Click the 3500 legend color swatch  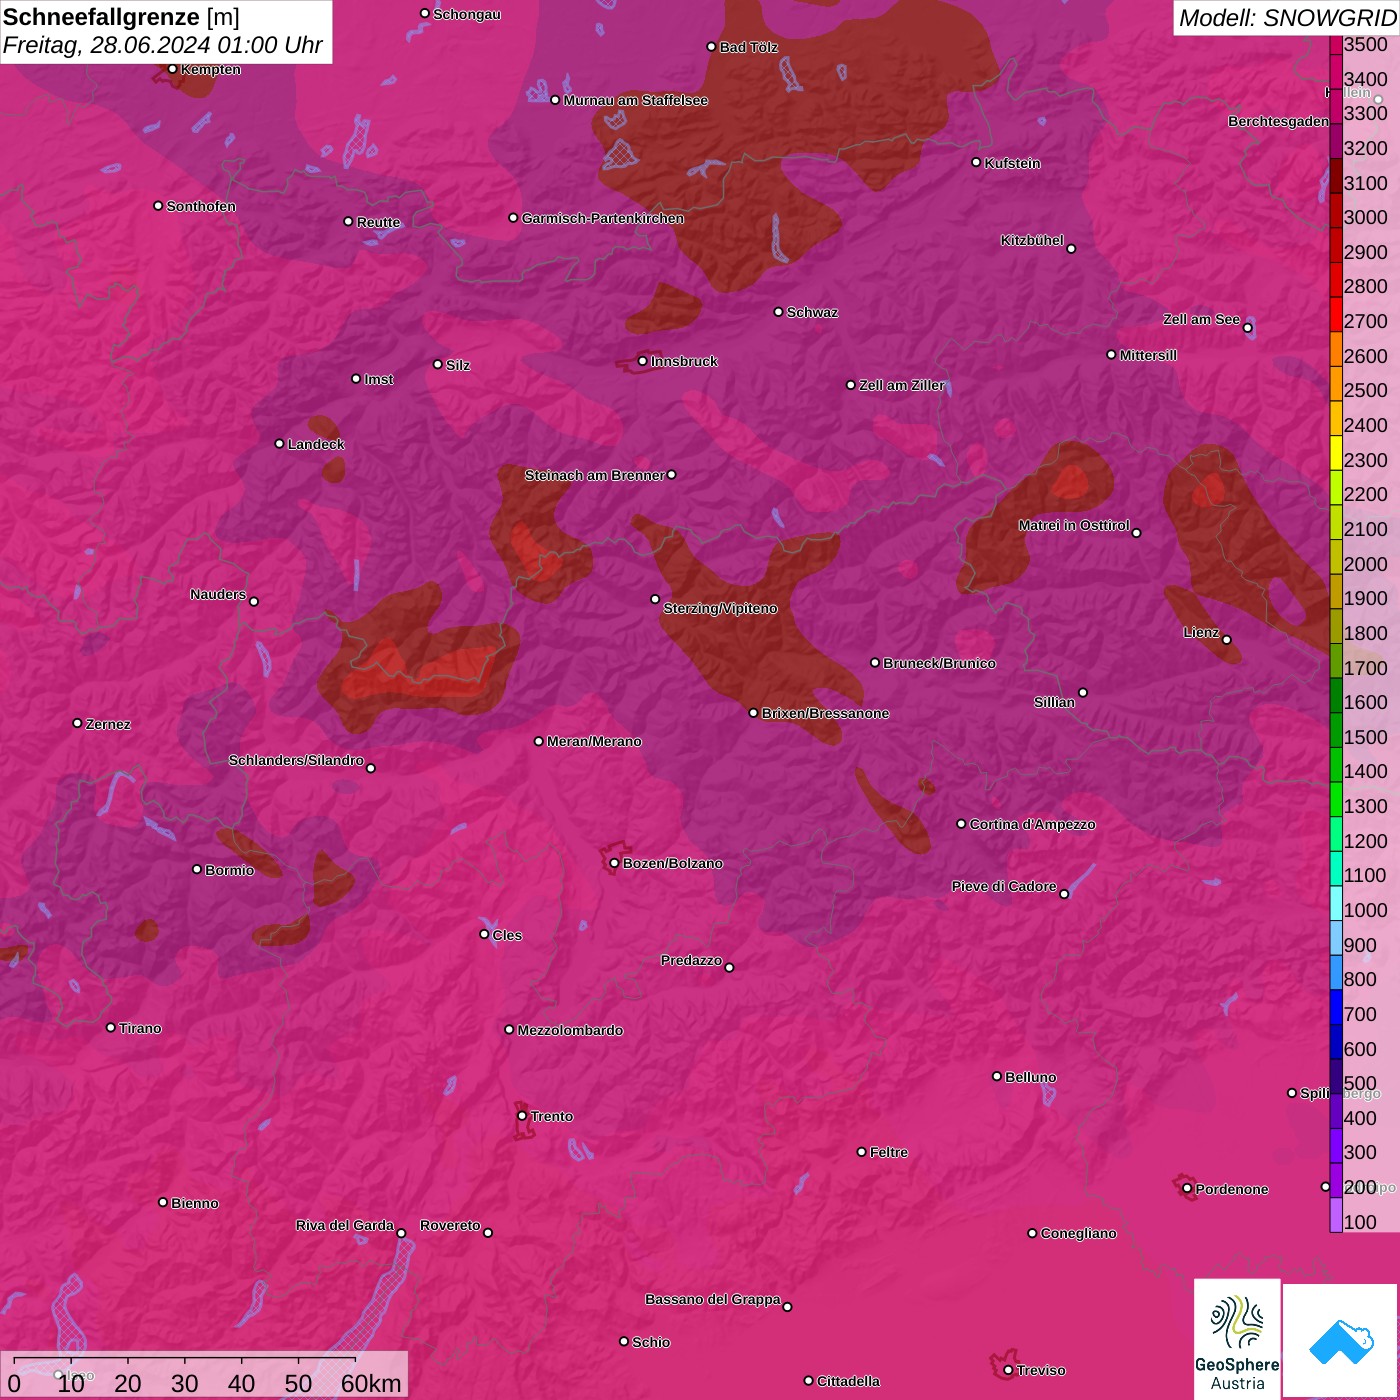1336,44
